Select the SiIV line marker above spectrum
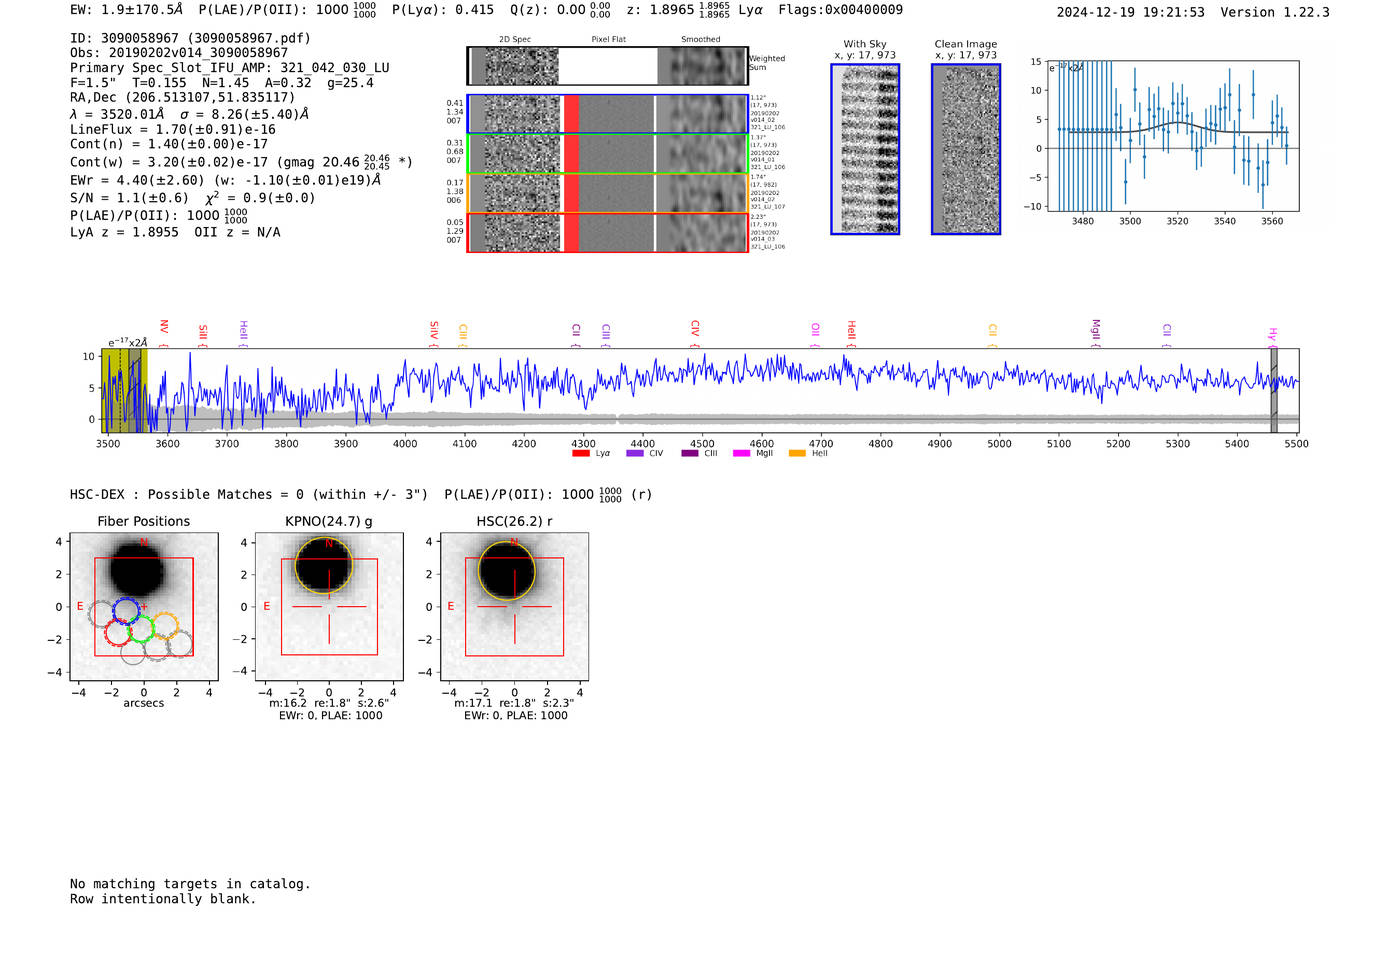 [x=434, y=334]
